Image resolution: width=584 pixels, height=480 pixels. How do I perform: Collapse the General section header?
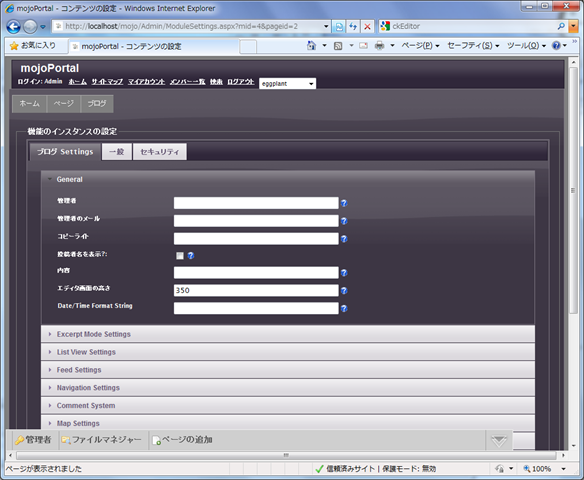coord(288,179)
